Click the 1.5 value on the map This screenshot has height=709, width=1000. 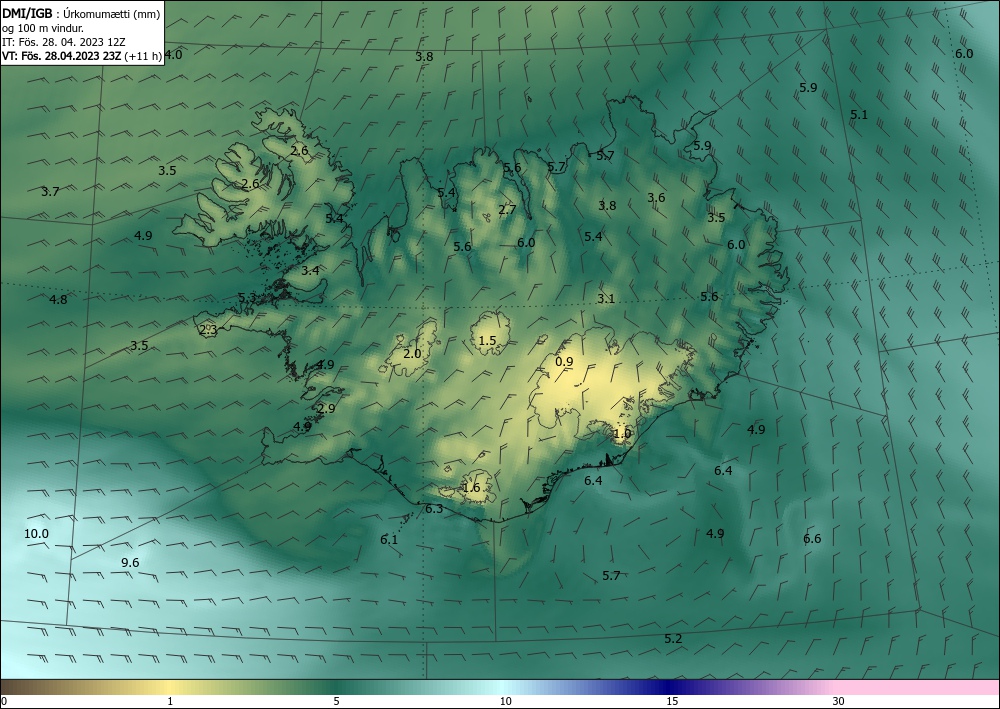[x=487, y=340]
